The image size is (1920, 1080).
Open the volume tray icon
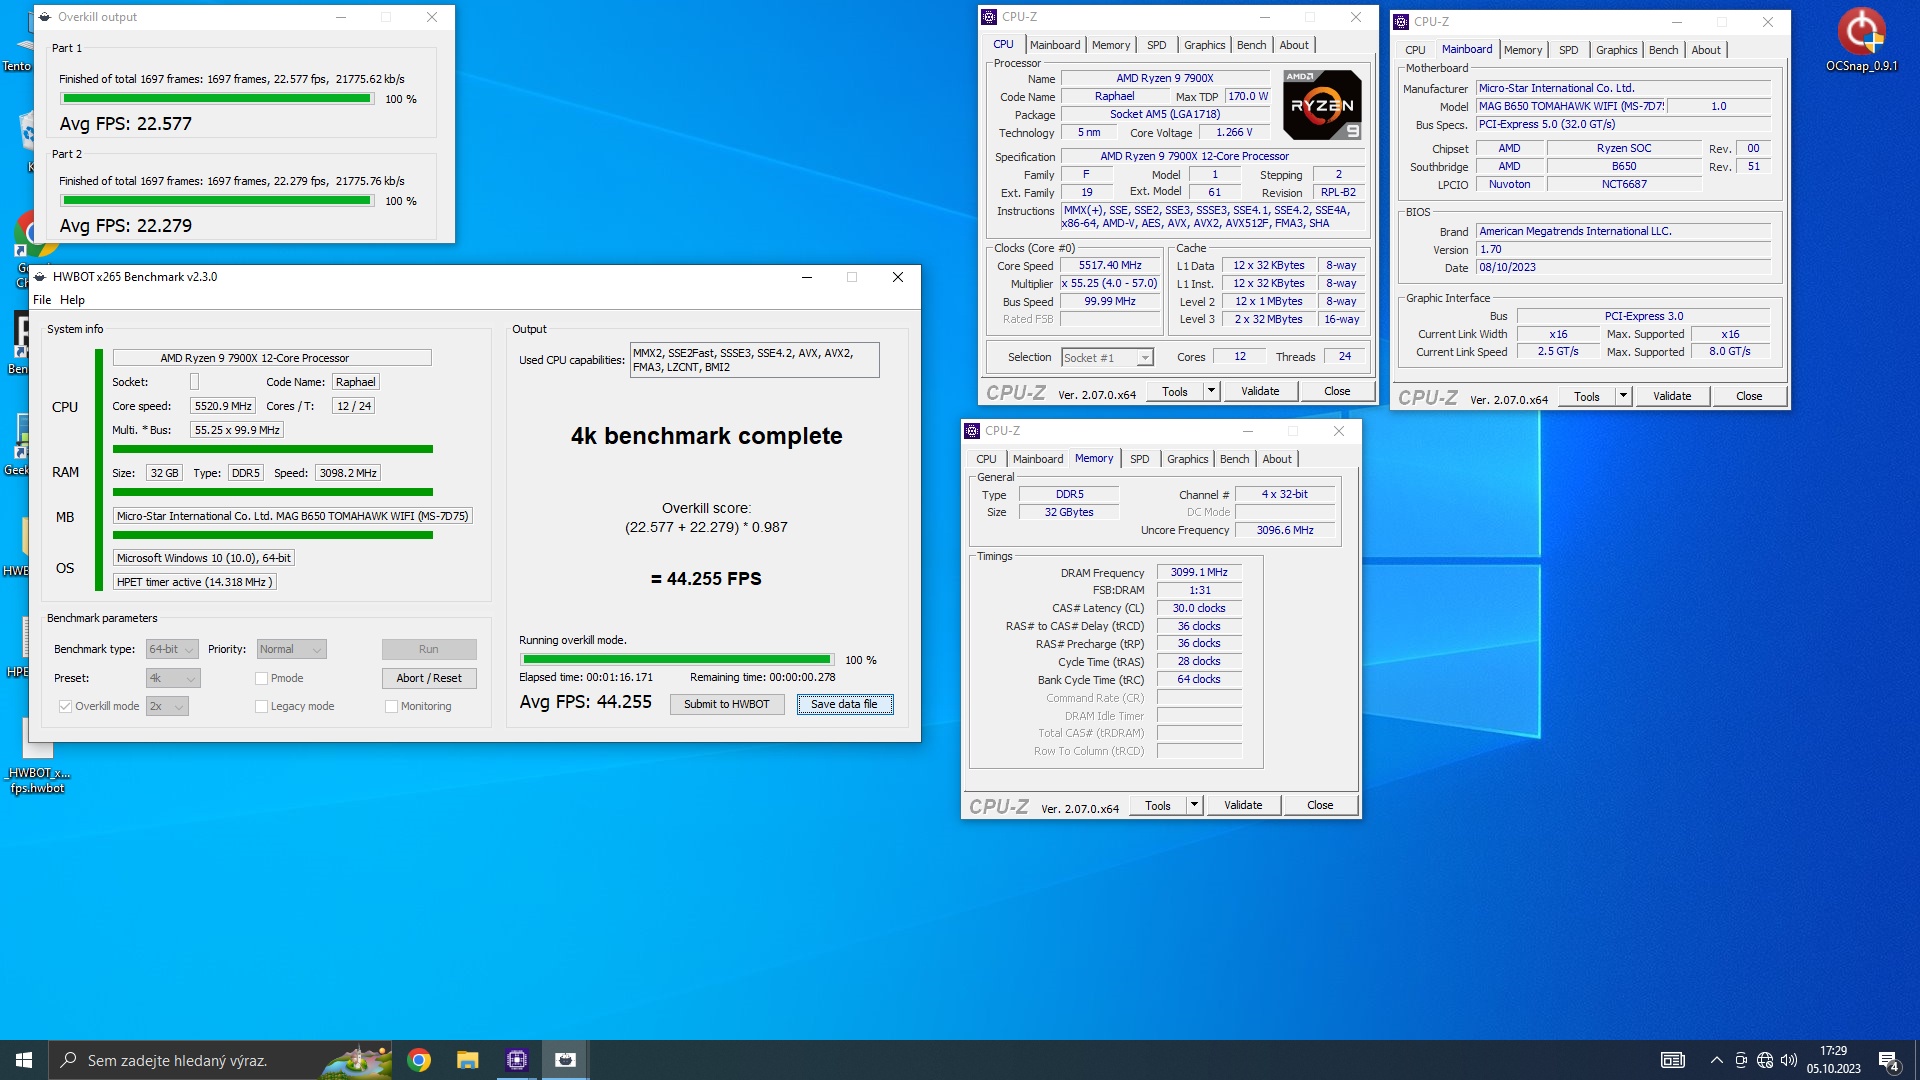pos(1788,1060)
